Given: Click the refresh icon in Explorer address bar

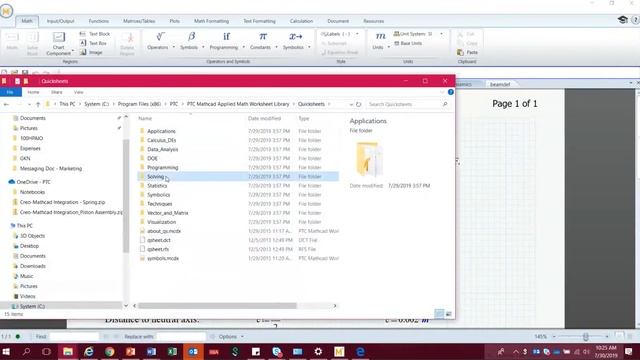Looking at the screenshot, I should [358, 104].
